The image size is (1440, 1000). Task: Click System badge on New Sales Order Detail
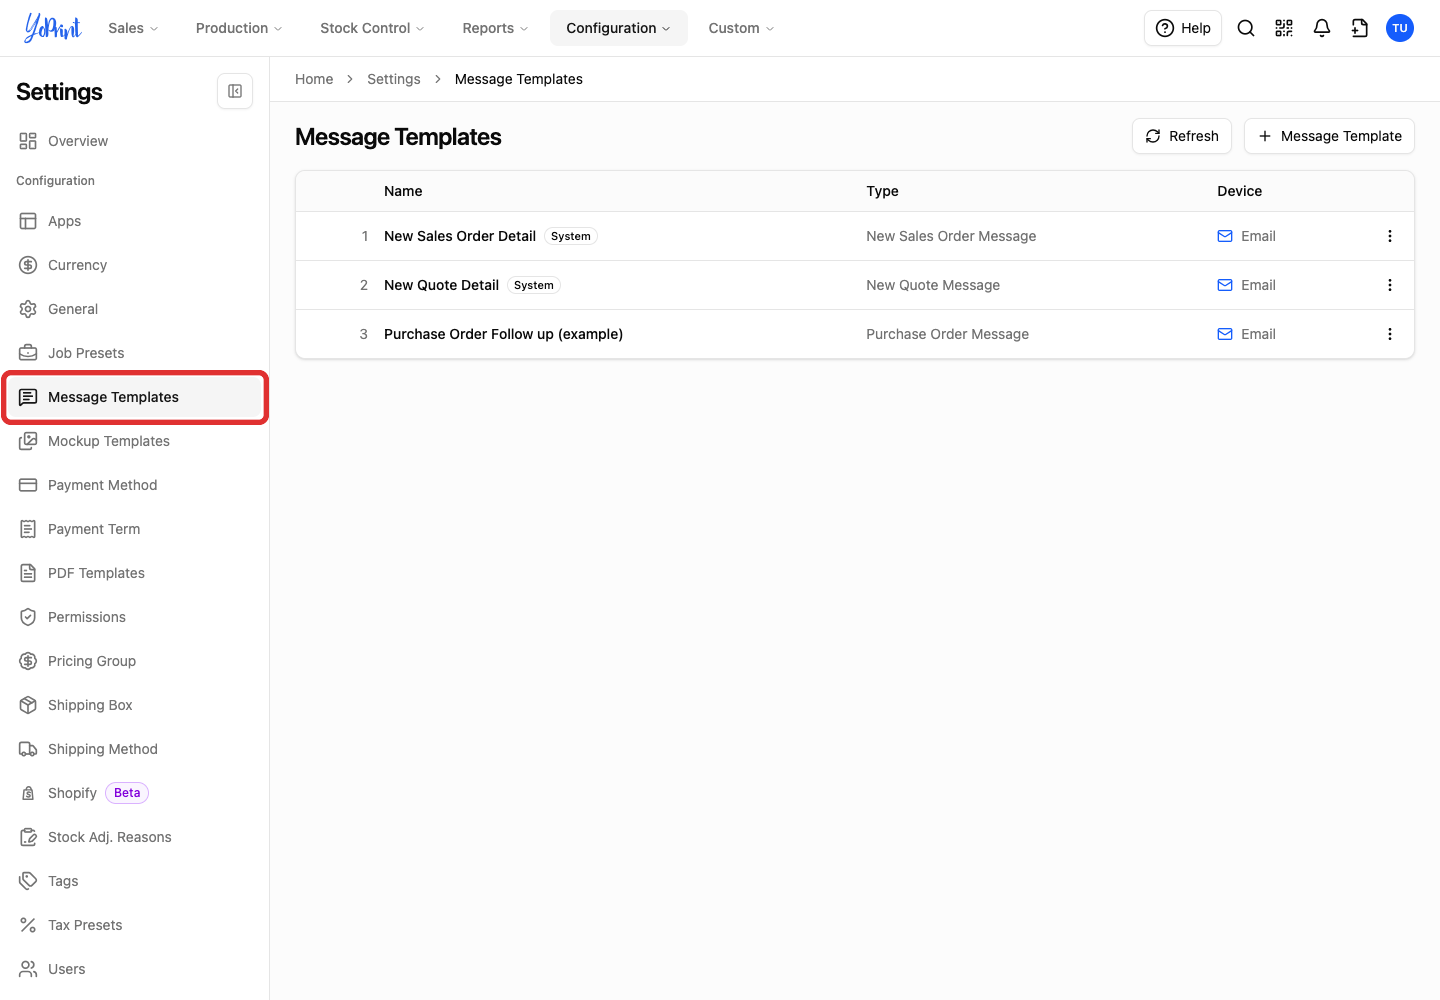point(571,236)
